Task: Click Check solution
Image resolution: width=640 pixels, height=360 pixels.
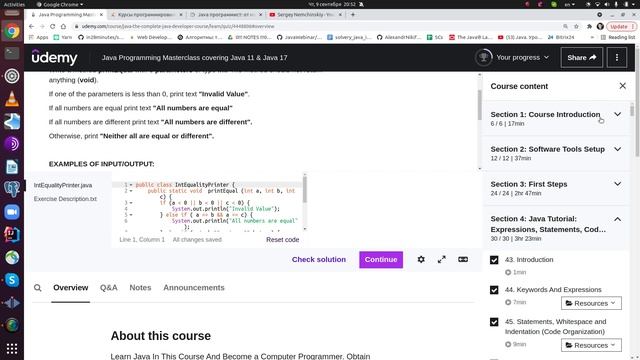Action: tap(318, 260)
